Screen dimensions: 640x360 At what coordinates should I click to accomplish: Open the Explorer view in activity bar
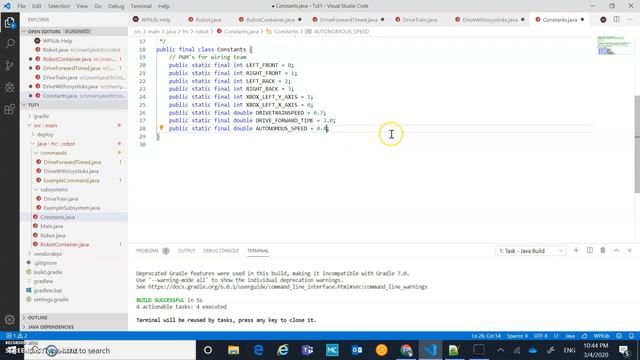point(9,22)
